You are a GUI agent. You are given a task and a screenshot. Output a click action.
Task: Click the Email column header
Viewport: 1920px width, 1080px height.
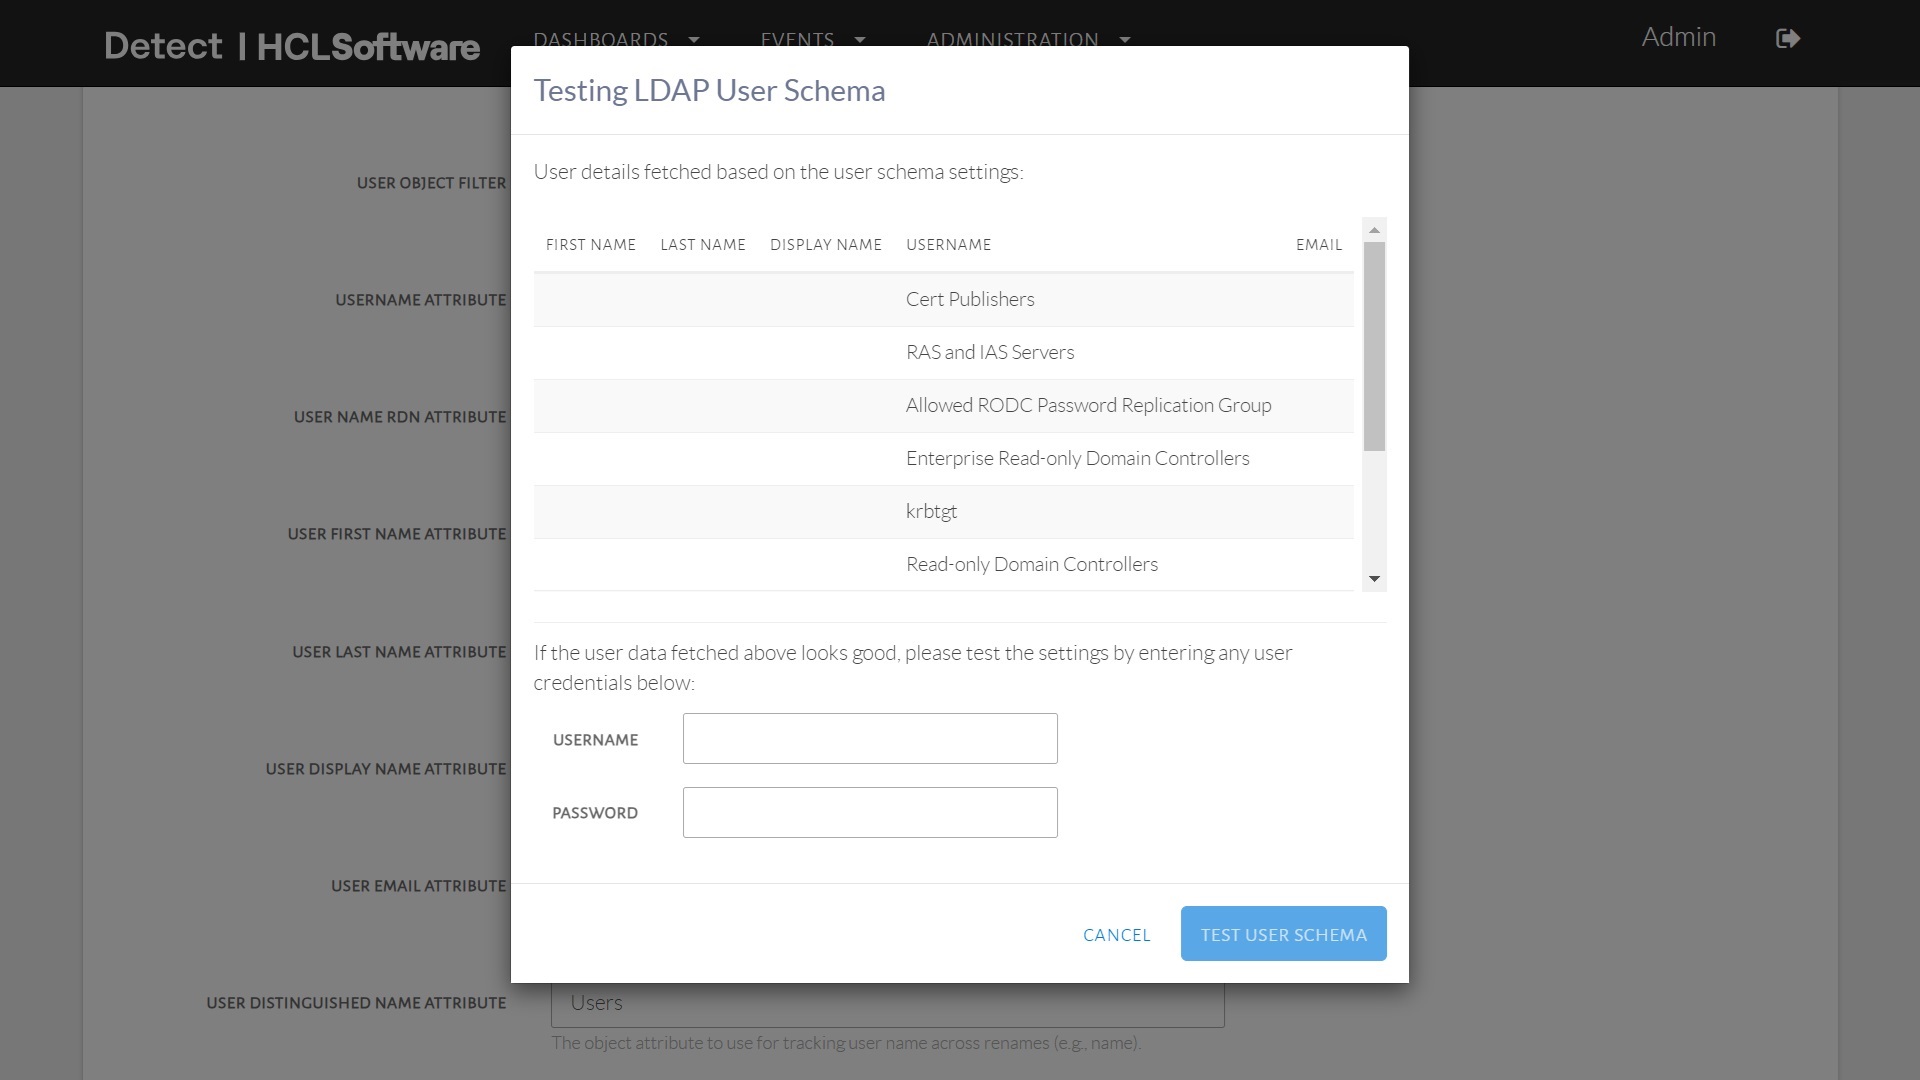[1318, 245]
